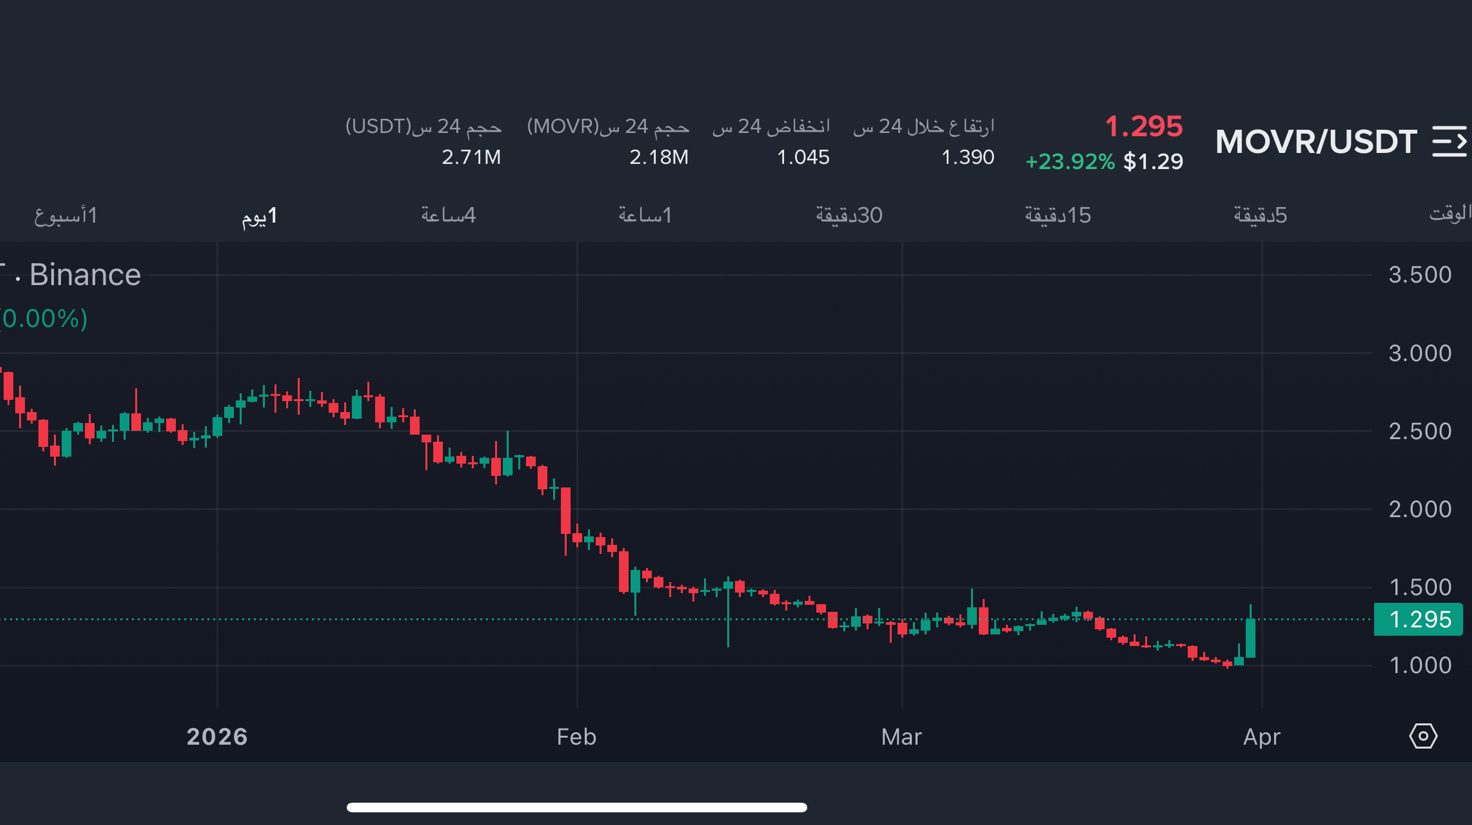Screen dimensions: 1472x825
Task: Tap the MOVR volume value 2.18M
Action: click(x=658, y=157)
